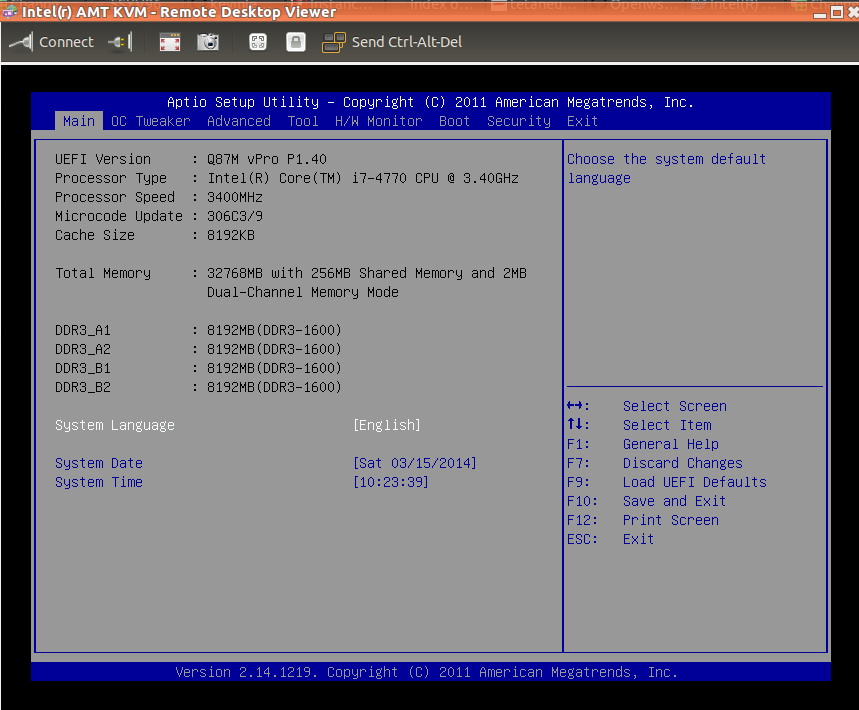Click the Processor Type label
Image resolution: width=859 pixels, height=710 pixels.
coord(111,179)
